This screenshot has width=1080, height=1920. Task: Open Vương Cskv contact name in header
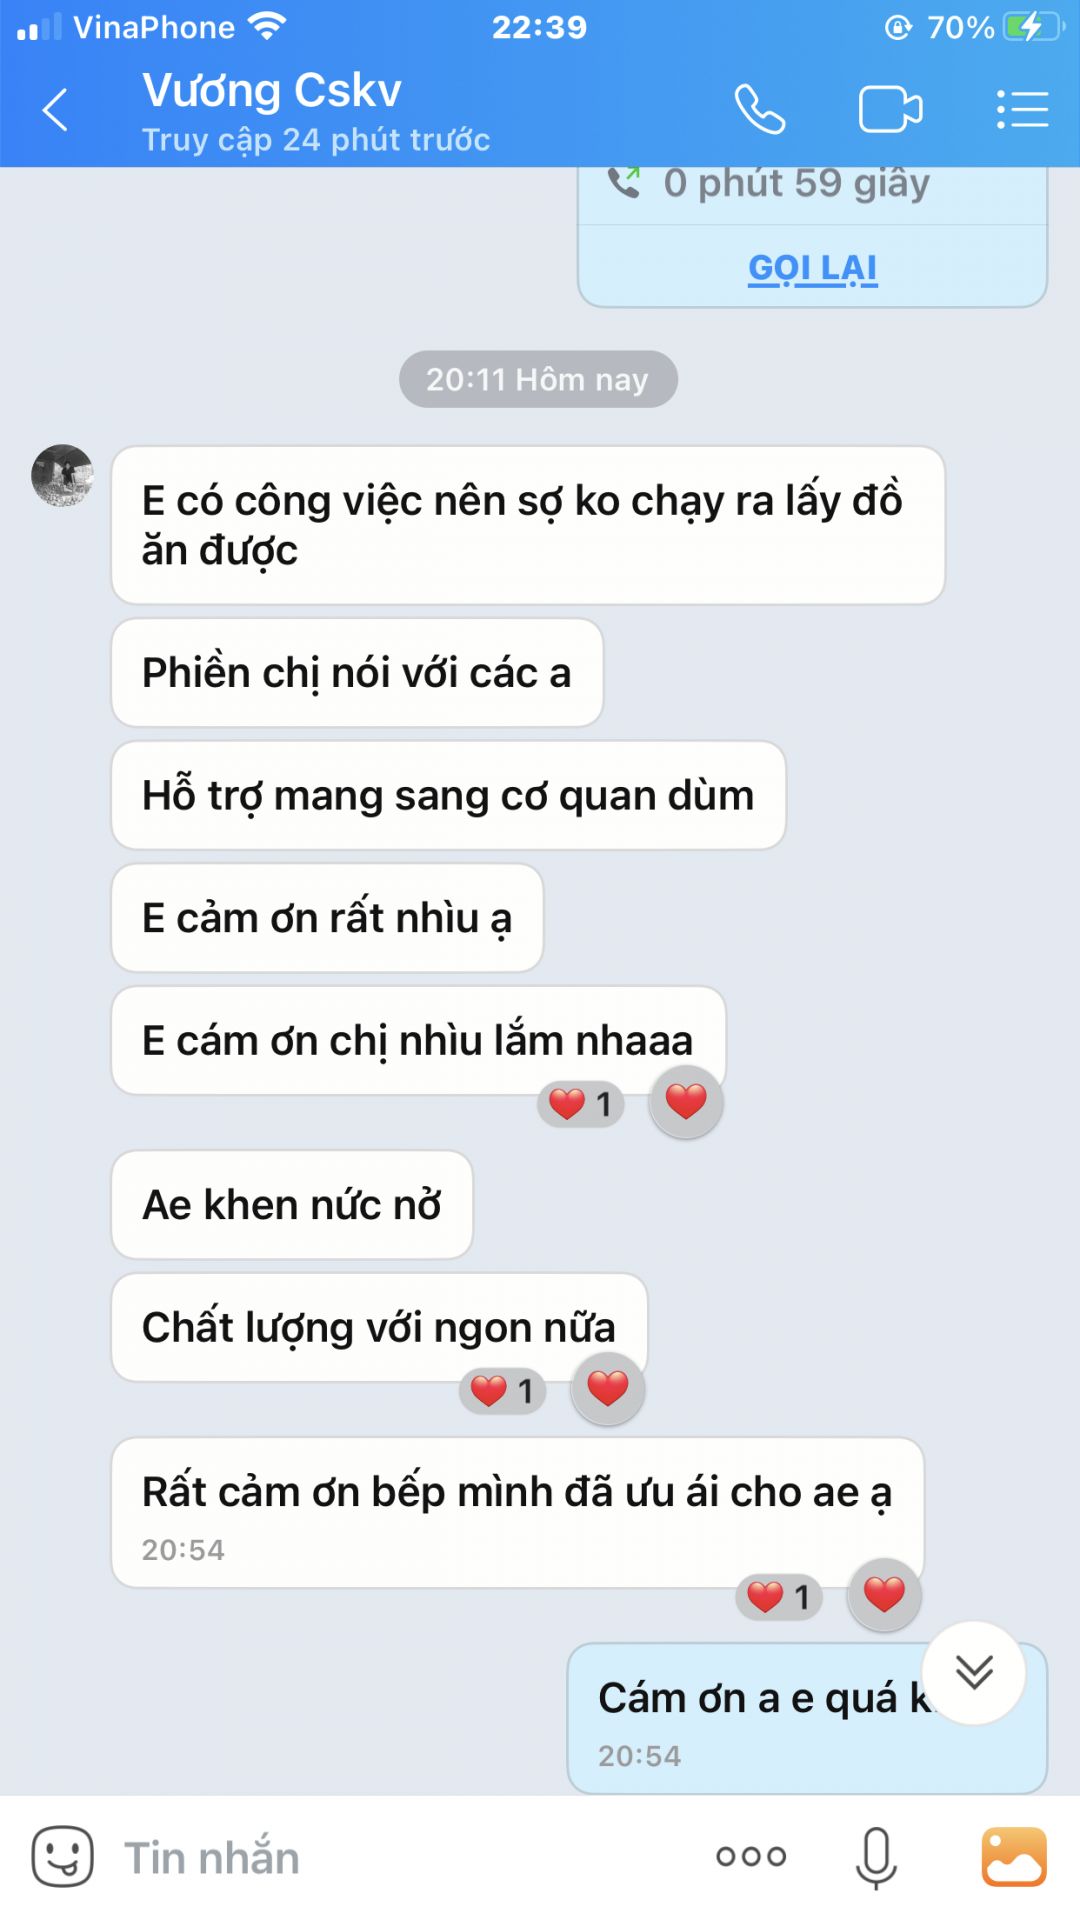272,91
